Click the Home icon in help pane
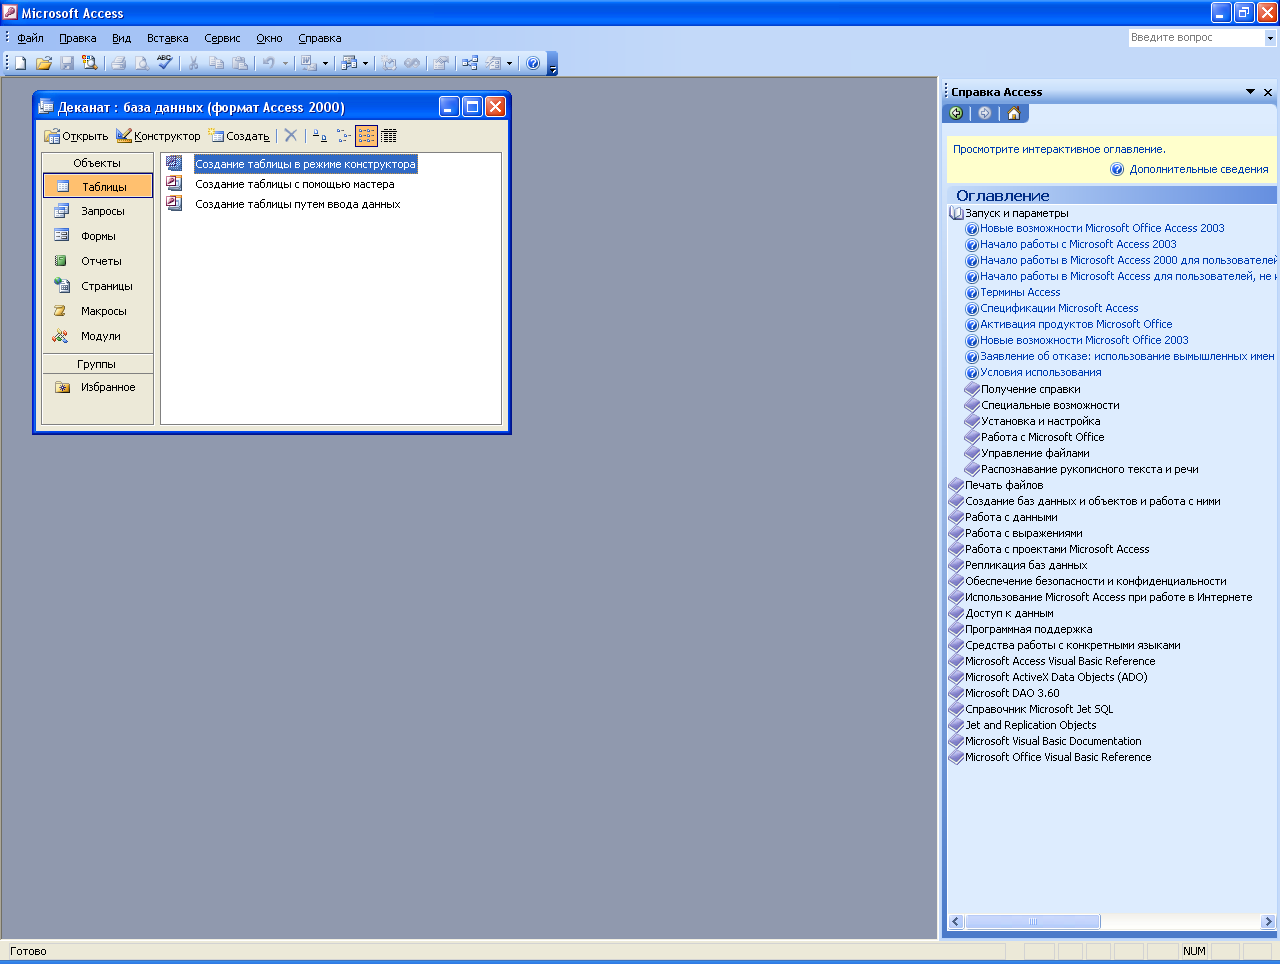 click(x=1013, y=113)
